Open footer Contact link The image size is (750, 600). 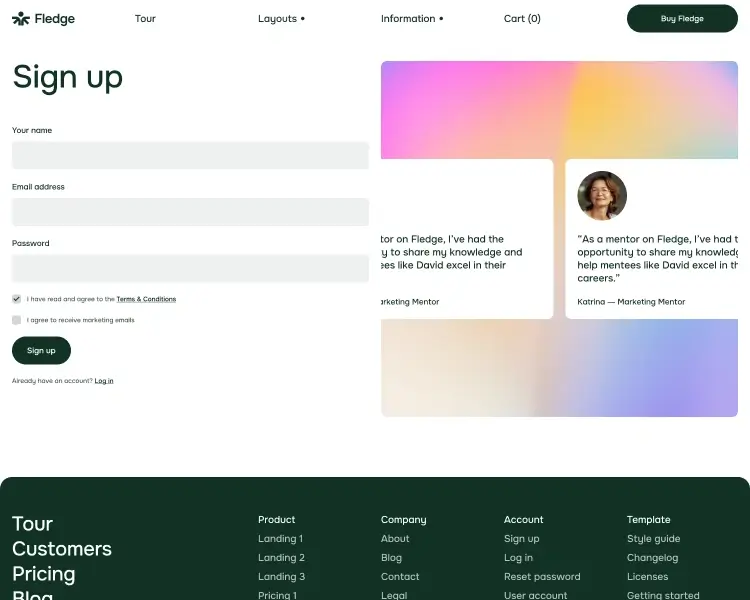coord(400,577)
